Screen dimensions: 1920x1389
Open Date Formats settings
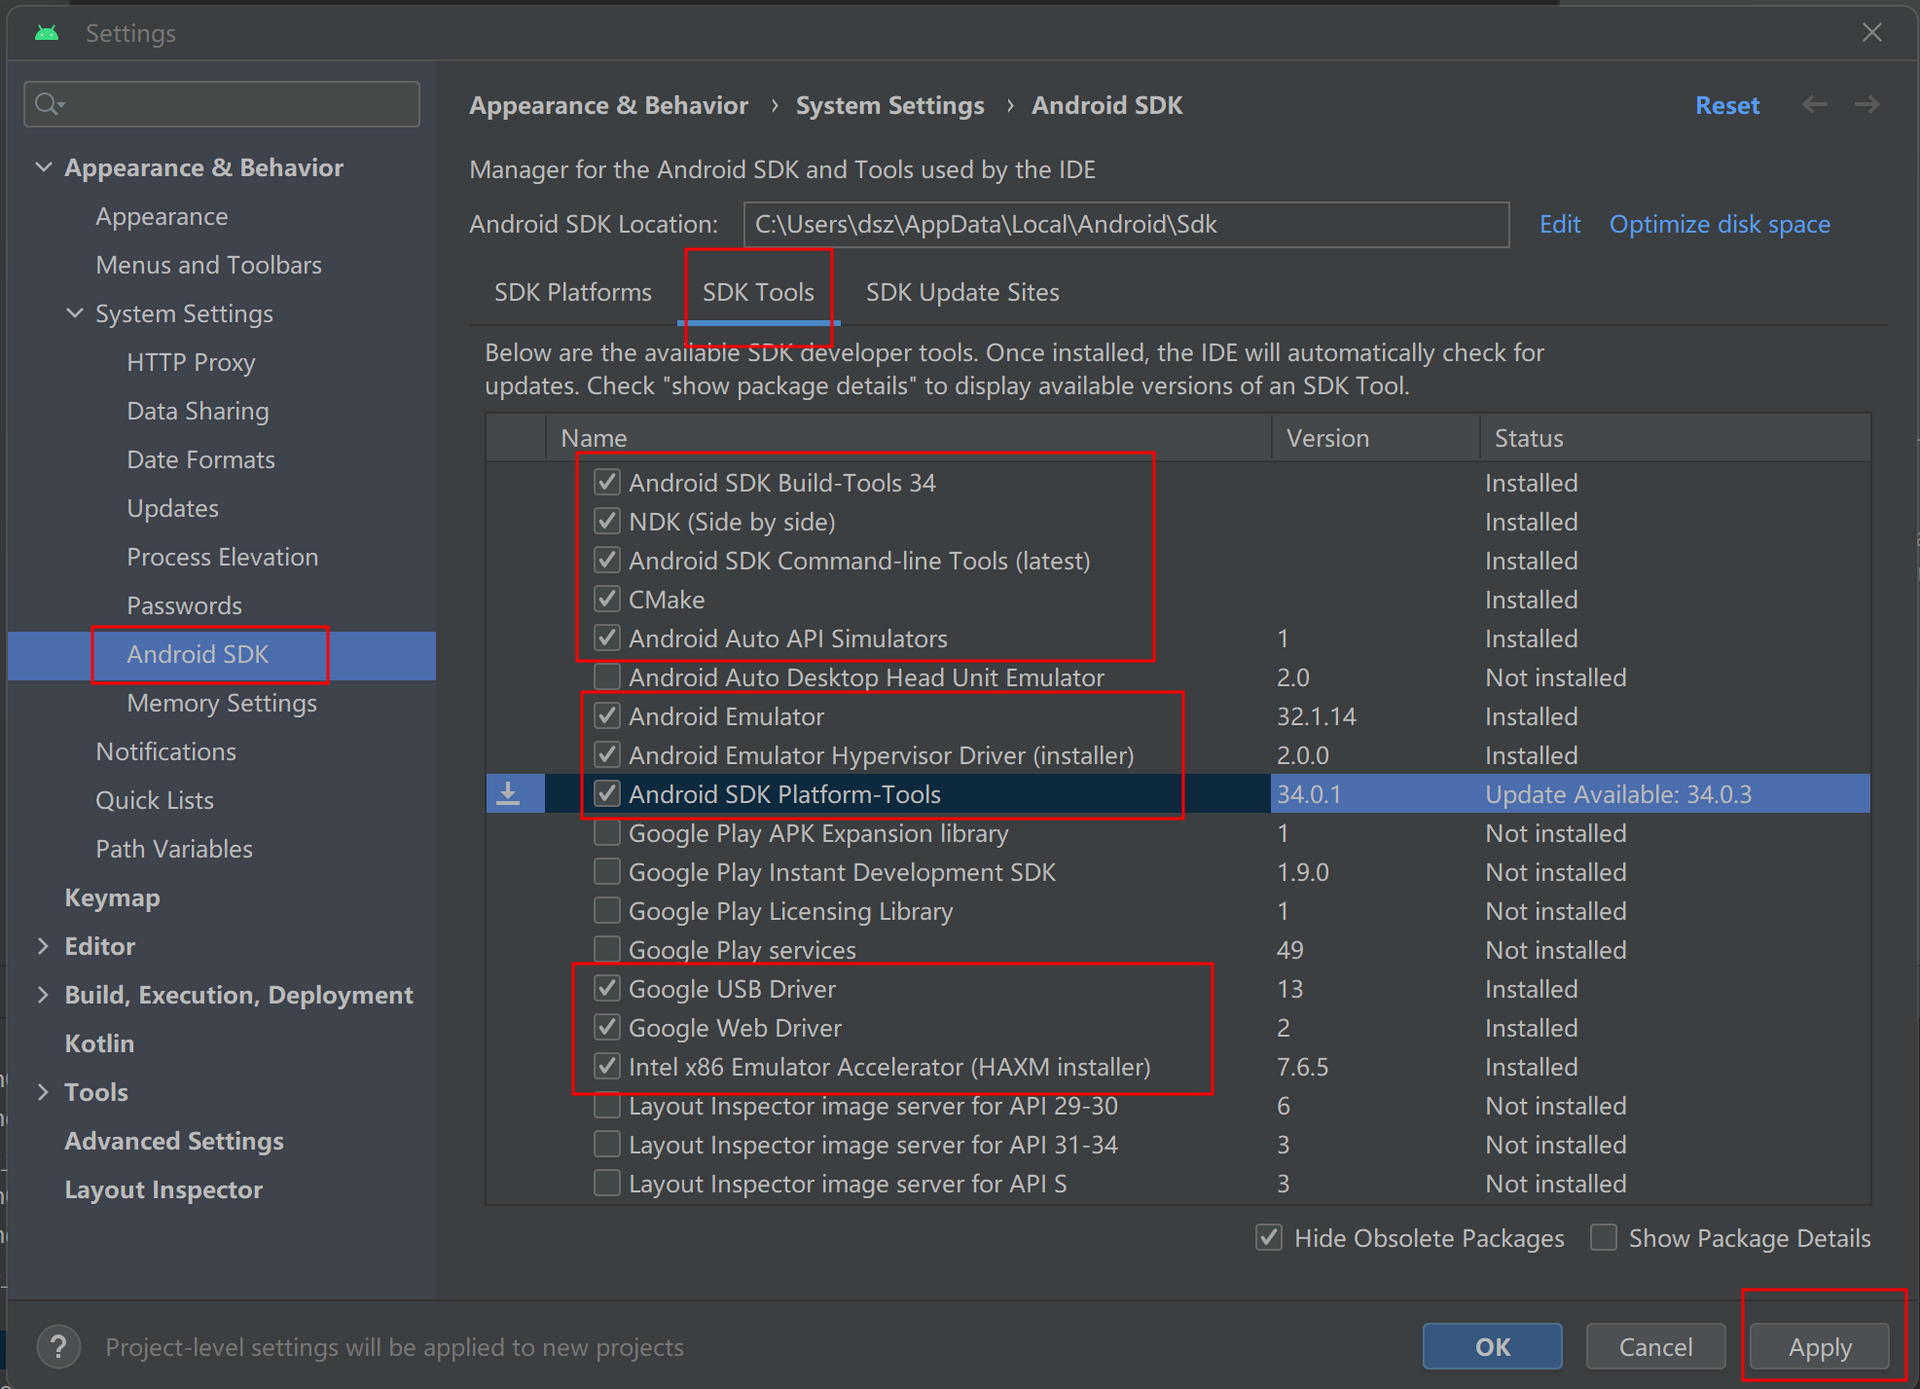point(201,460)
